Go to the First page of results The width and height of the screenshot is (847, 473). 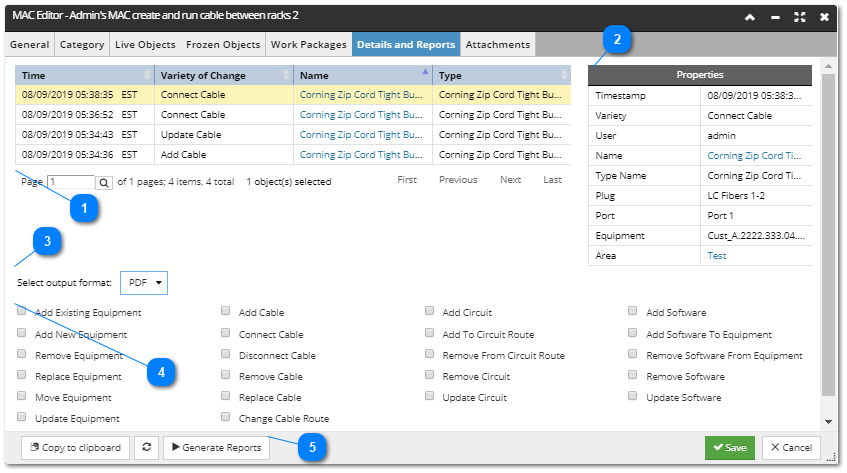coord(407,180)
